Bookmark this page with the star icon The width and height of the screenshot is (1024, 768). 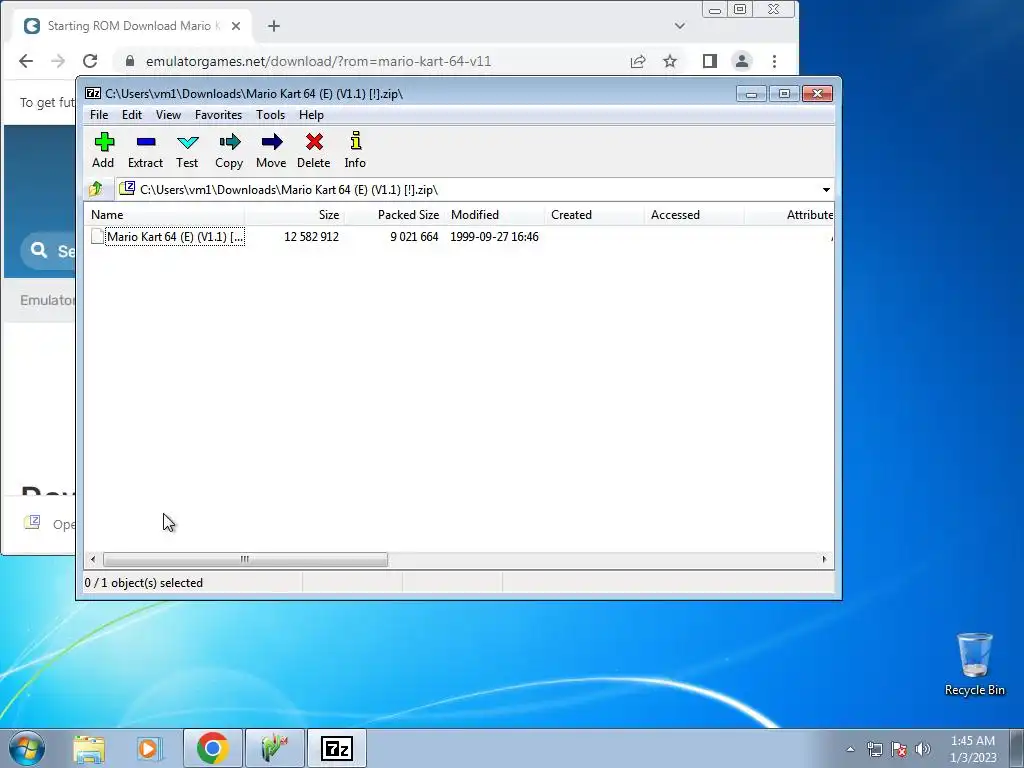pyautogui.click(x=670, y=61)
